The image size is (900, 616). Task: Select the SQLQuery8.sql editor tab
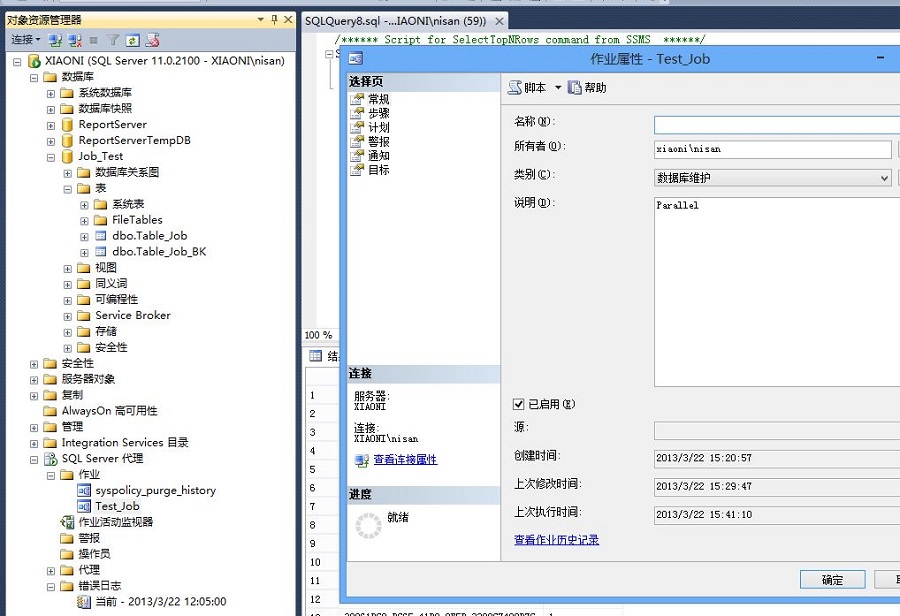coord(395,20)
